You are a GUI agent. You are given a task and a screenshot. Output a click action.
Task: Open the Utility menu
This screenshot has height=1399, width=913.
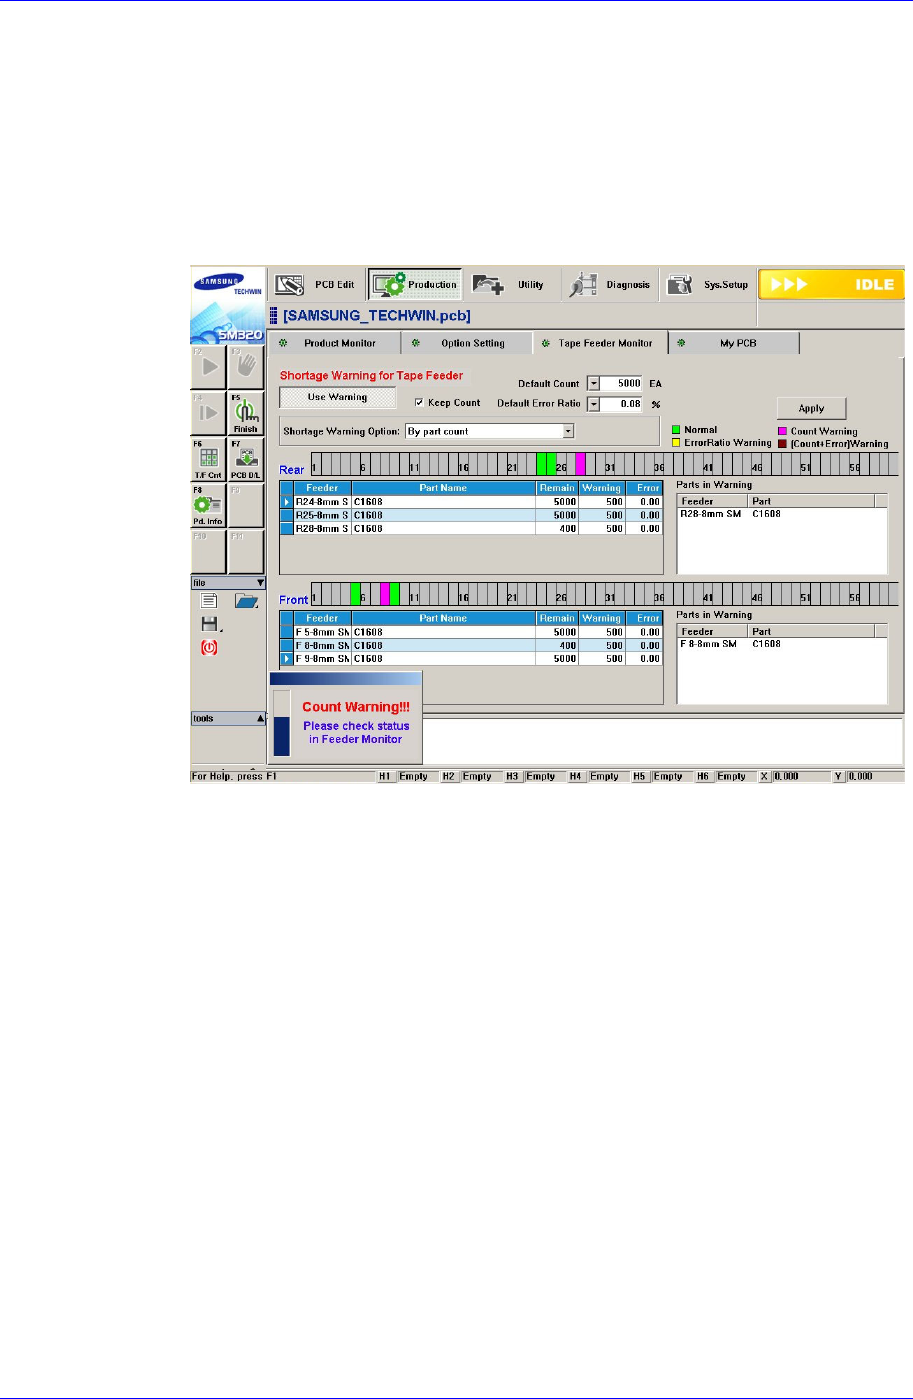[x=511, y=284]
